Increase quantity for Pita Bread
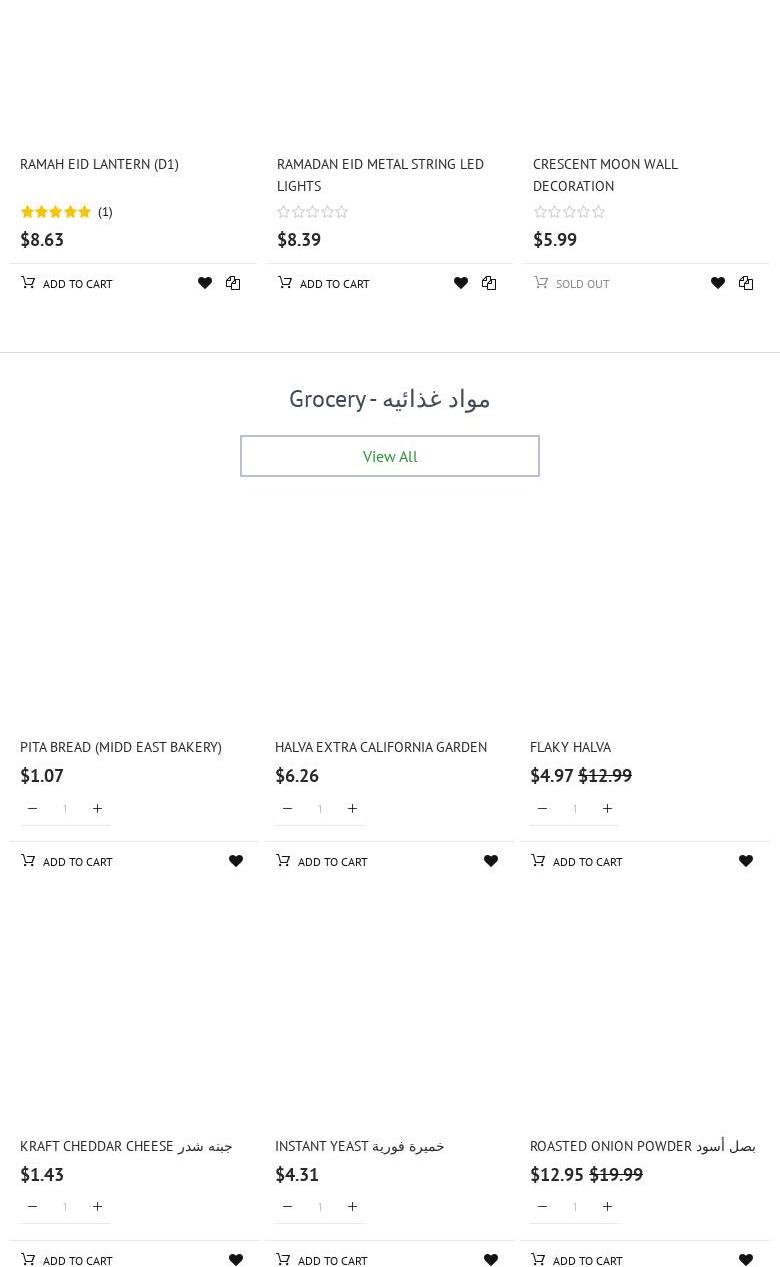The width and height of the screenshot is (780, 1267). click(97, 808)
